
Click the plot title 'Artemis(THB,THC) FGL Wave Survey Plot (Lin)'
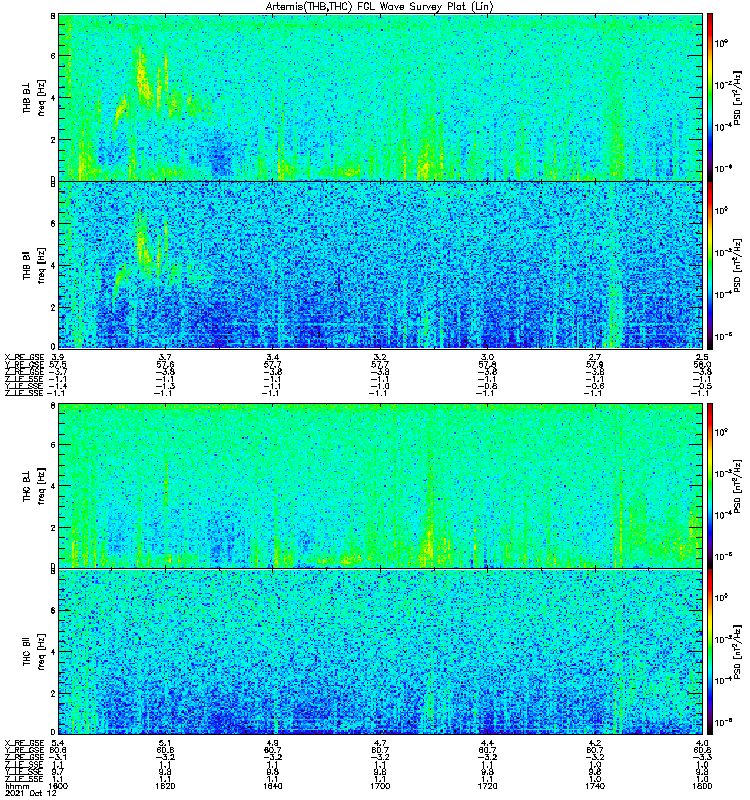click(380, 7)
